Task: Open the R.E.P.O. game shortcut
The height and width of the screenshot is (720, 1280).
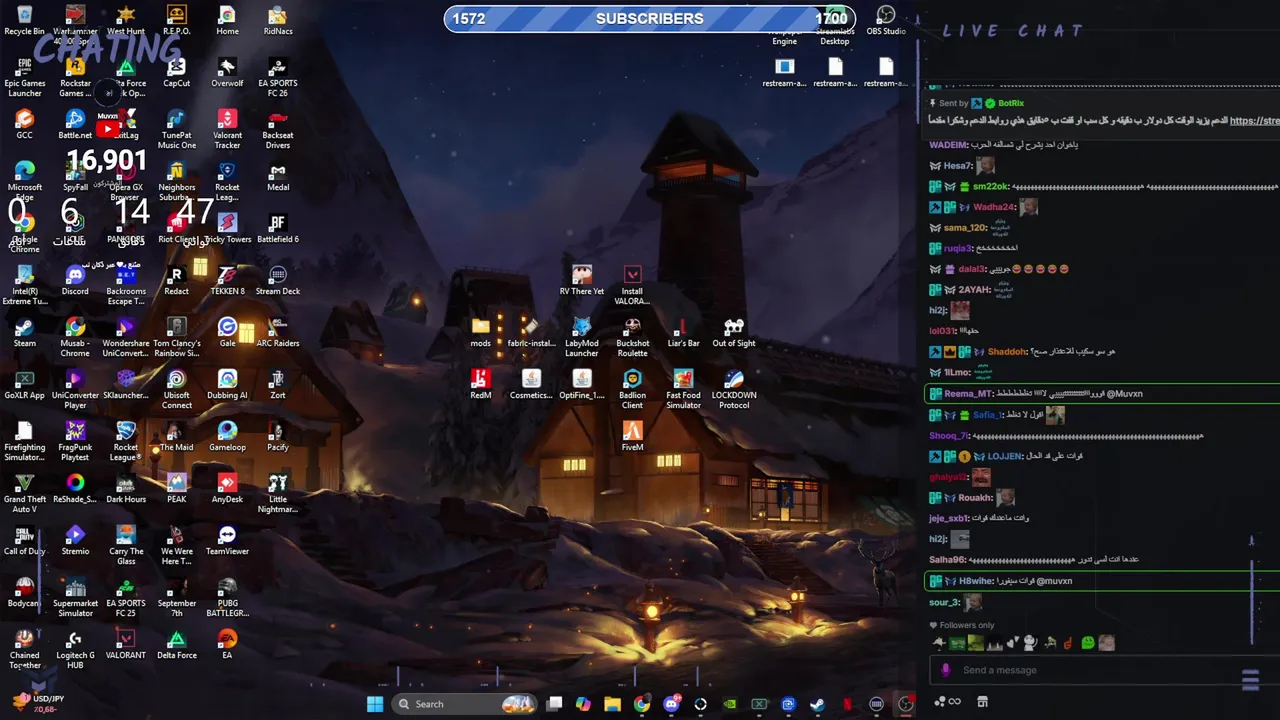Action: tap(176, 20)
